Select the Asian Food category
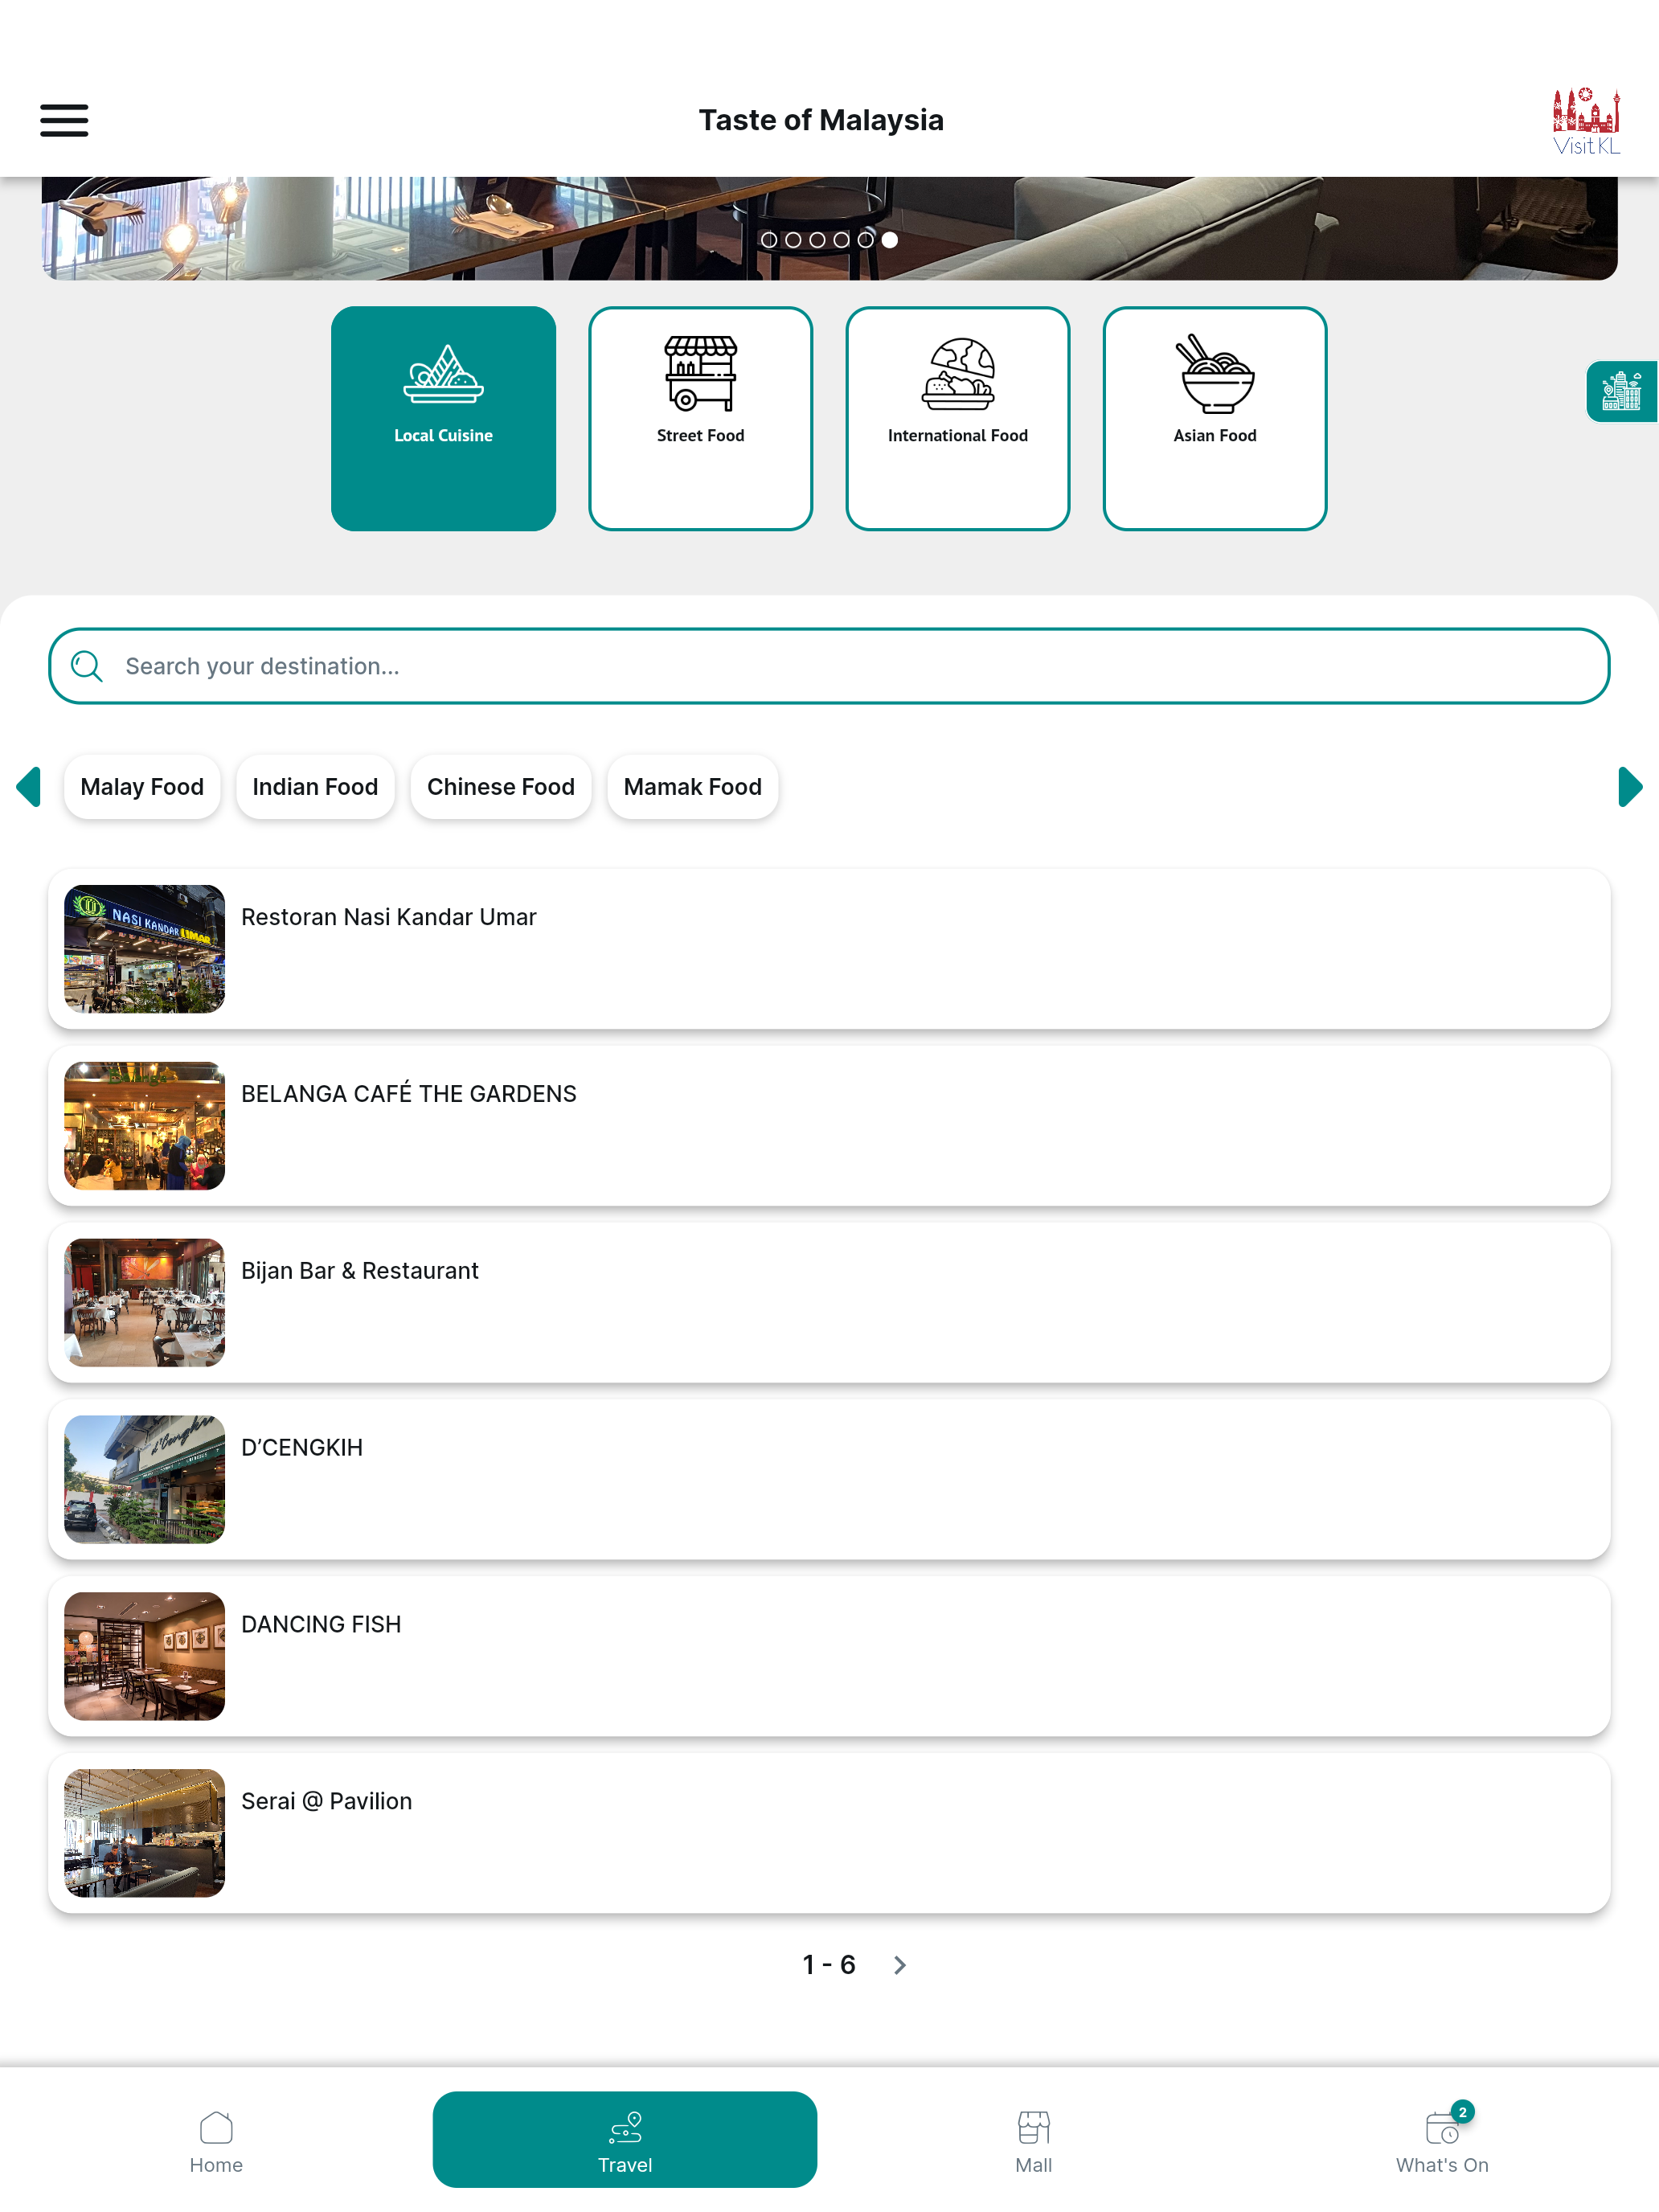This screenshot has height=2212, width=1659. (x=1214, y=418)
